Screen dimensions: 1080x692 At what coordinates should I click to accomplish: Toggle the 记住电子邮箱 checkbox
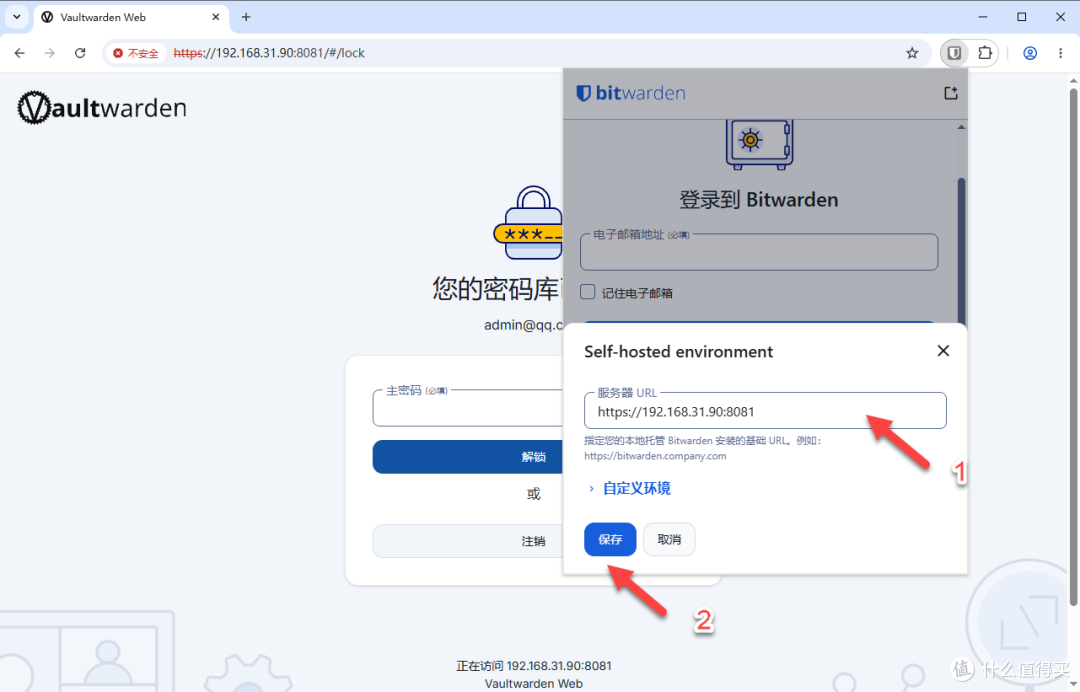click(588, 292)
